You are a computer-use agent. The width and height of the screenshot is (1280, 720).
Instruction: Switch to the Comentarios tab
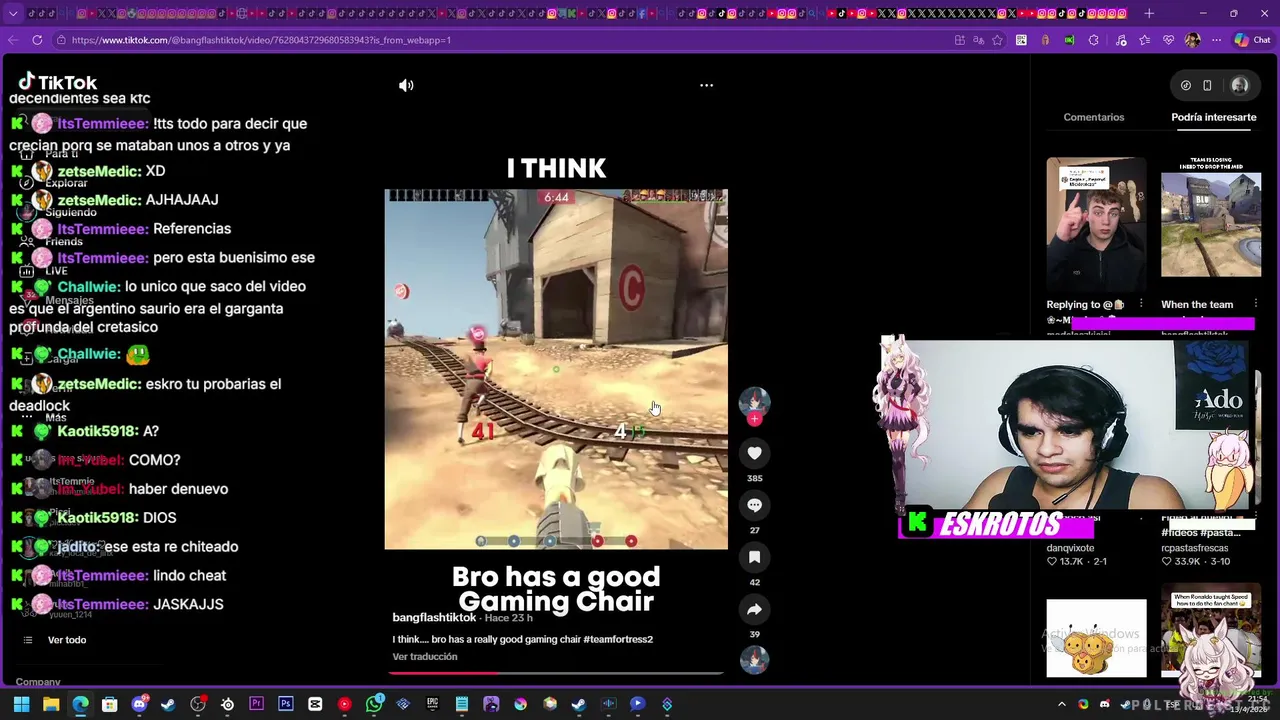point(1094,117)
